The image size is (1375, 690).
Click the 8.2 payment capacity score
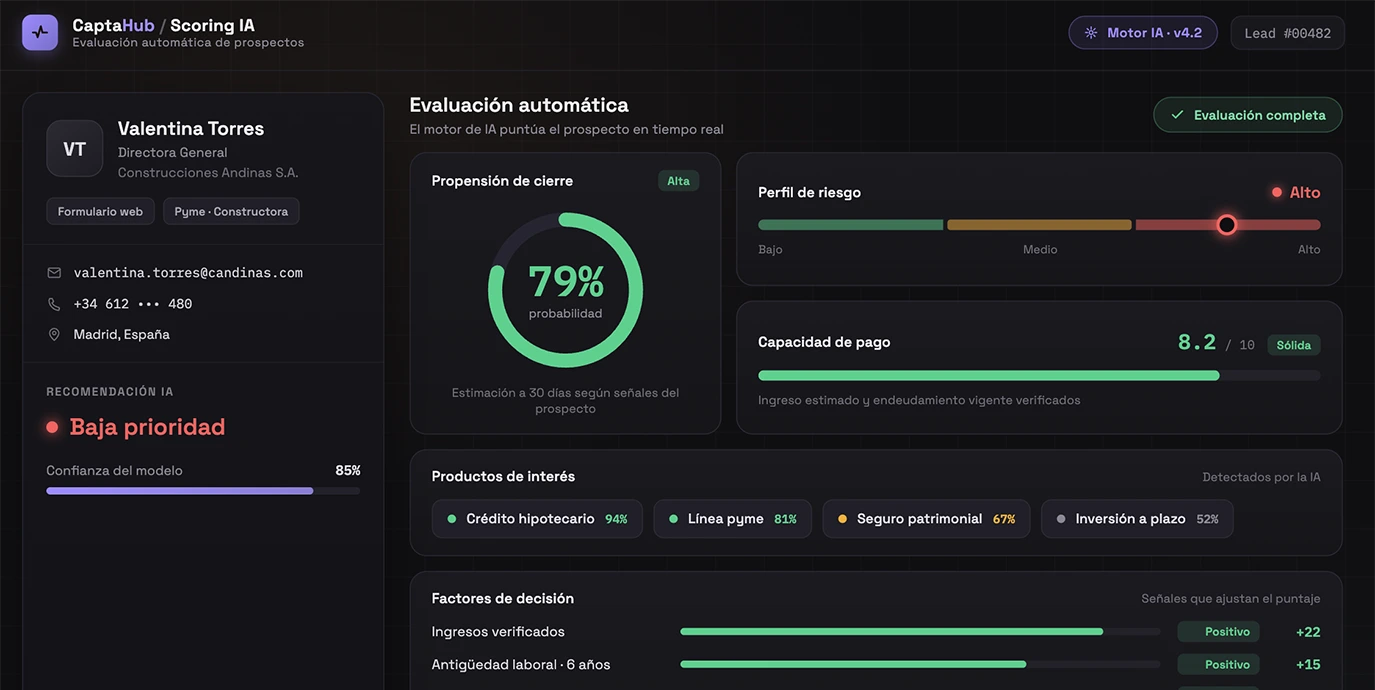[1197, 343]
